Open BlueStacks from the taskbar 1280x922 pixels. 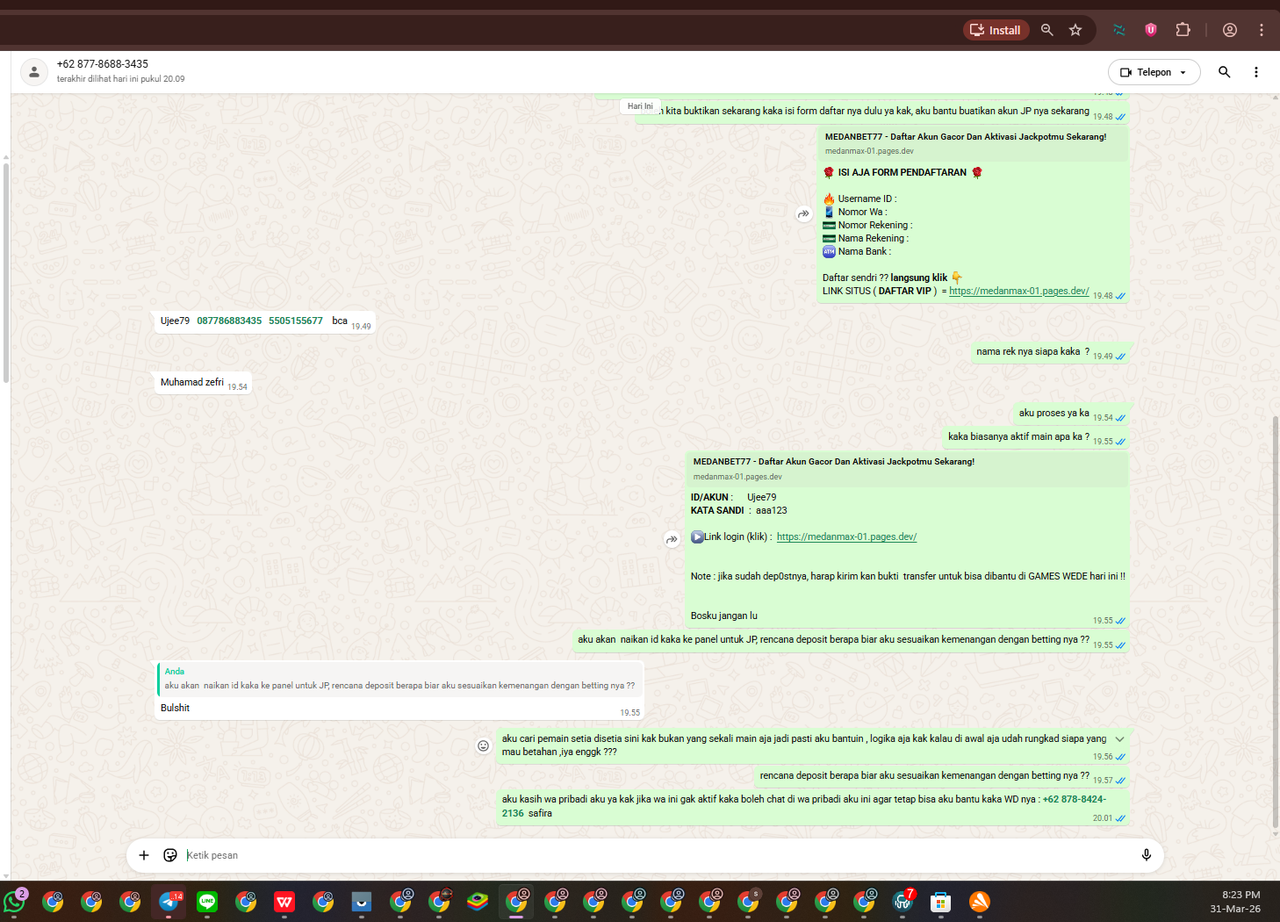(x=478, y=902)
